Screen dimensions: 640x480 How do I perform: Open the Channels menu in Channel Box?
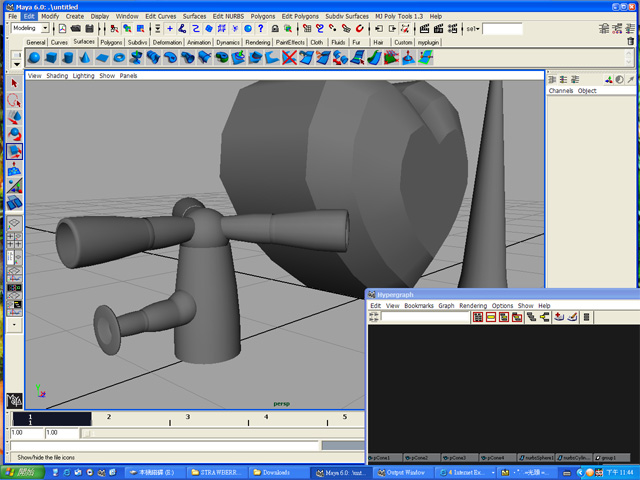[x=561, y=91]
